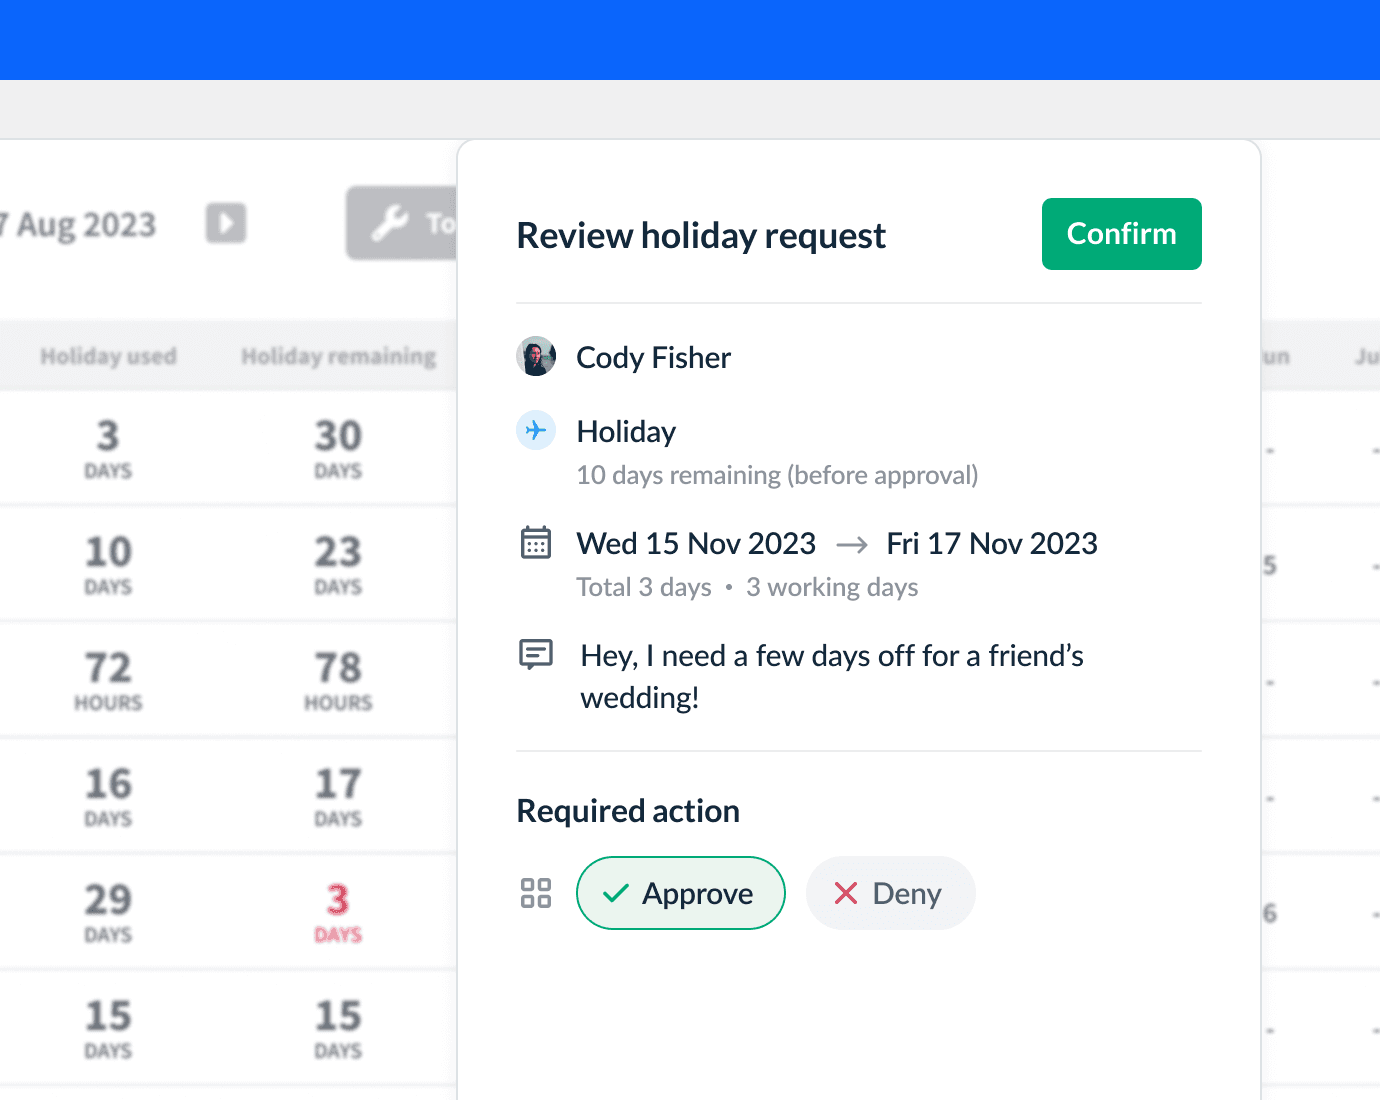Select the Deny option

890,893
